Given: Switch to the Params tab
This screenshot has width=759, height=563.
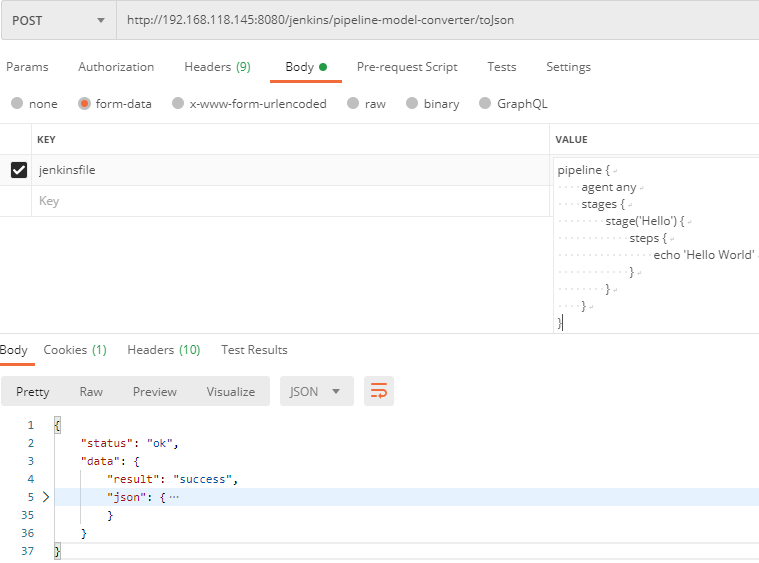Looking at the screenshot, I should [27, 67].
